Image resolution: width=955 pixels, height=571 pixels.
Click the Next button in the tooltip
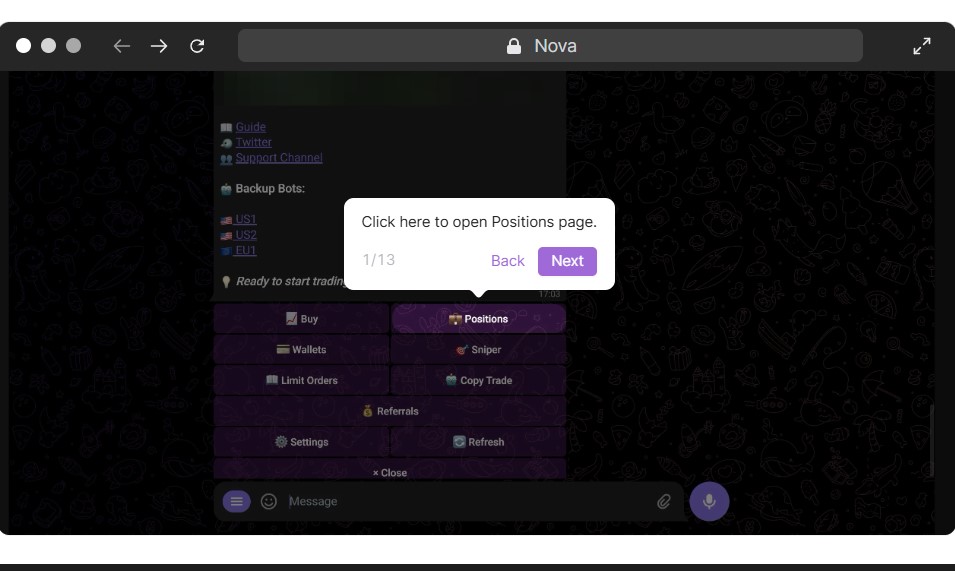click(567, 261)
